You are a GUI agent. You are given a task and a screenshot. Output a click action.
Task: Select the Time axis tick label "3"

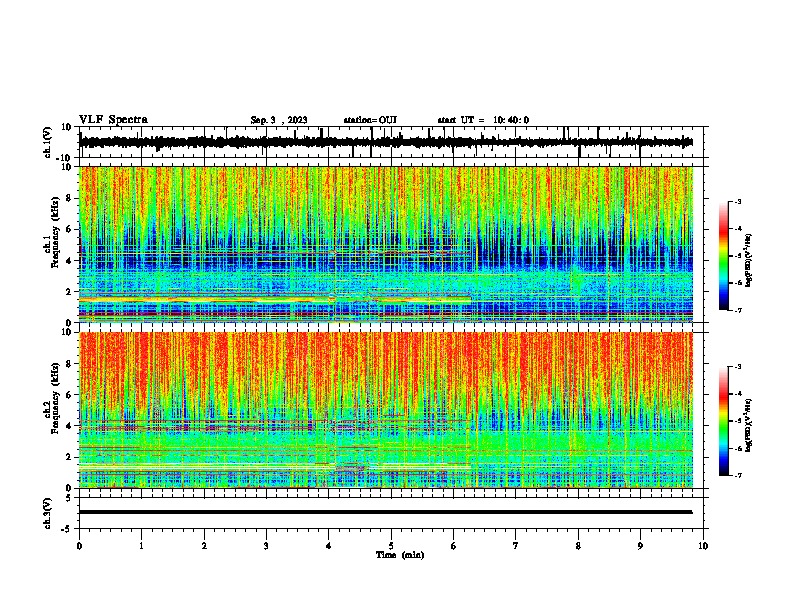(266, 546)
